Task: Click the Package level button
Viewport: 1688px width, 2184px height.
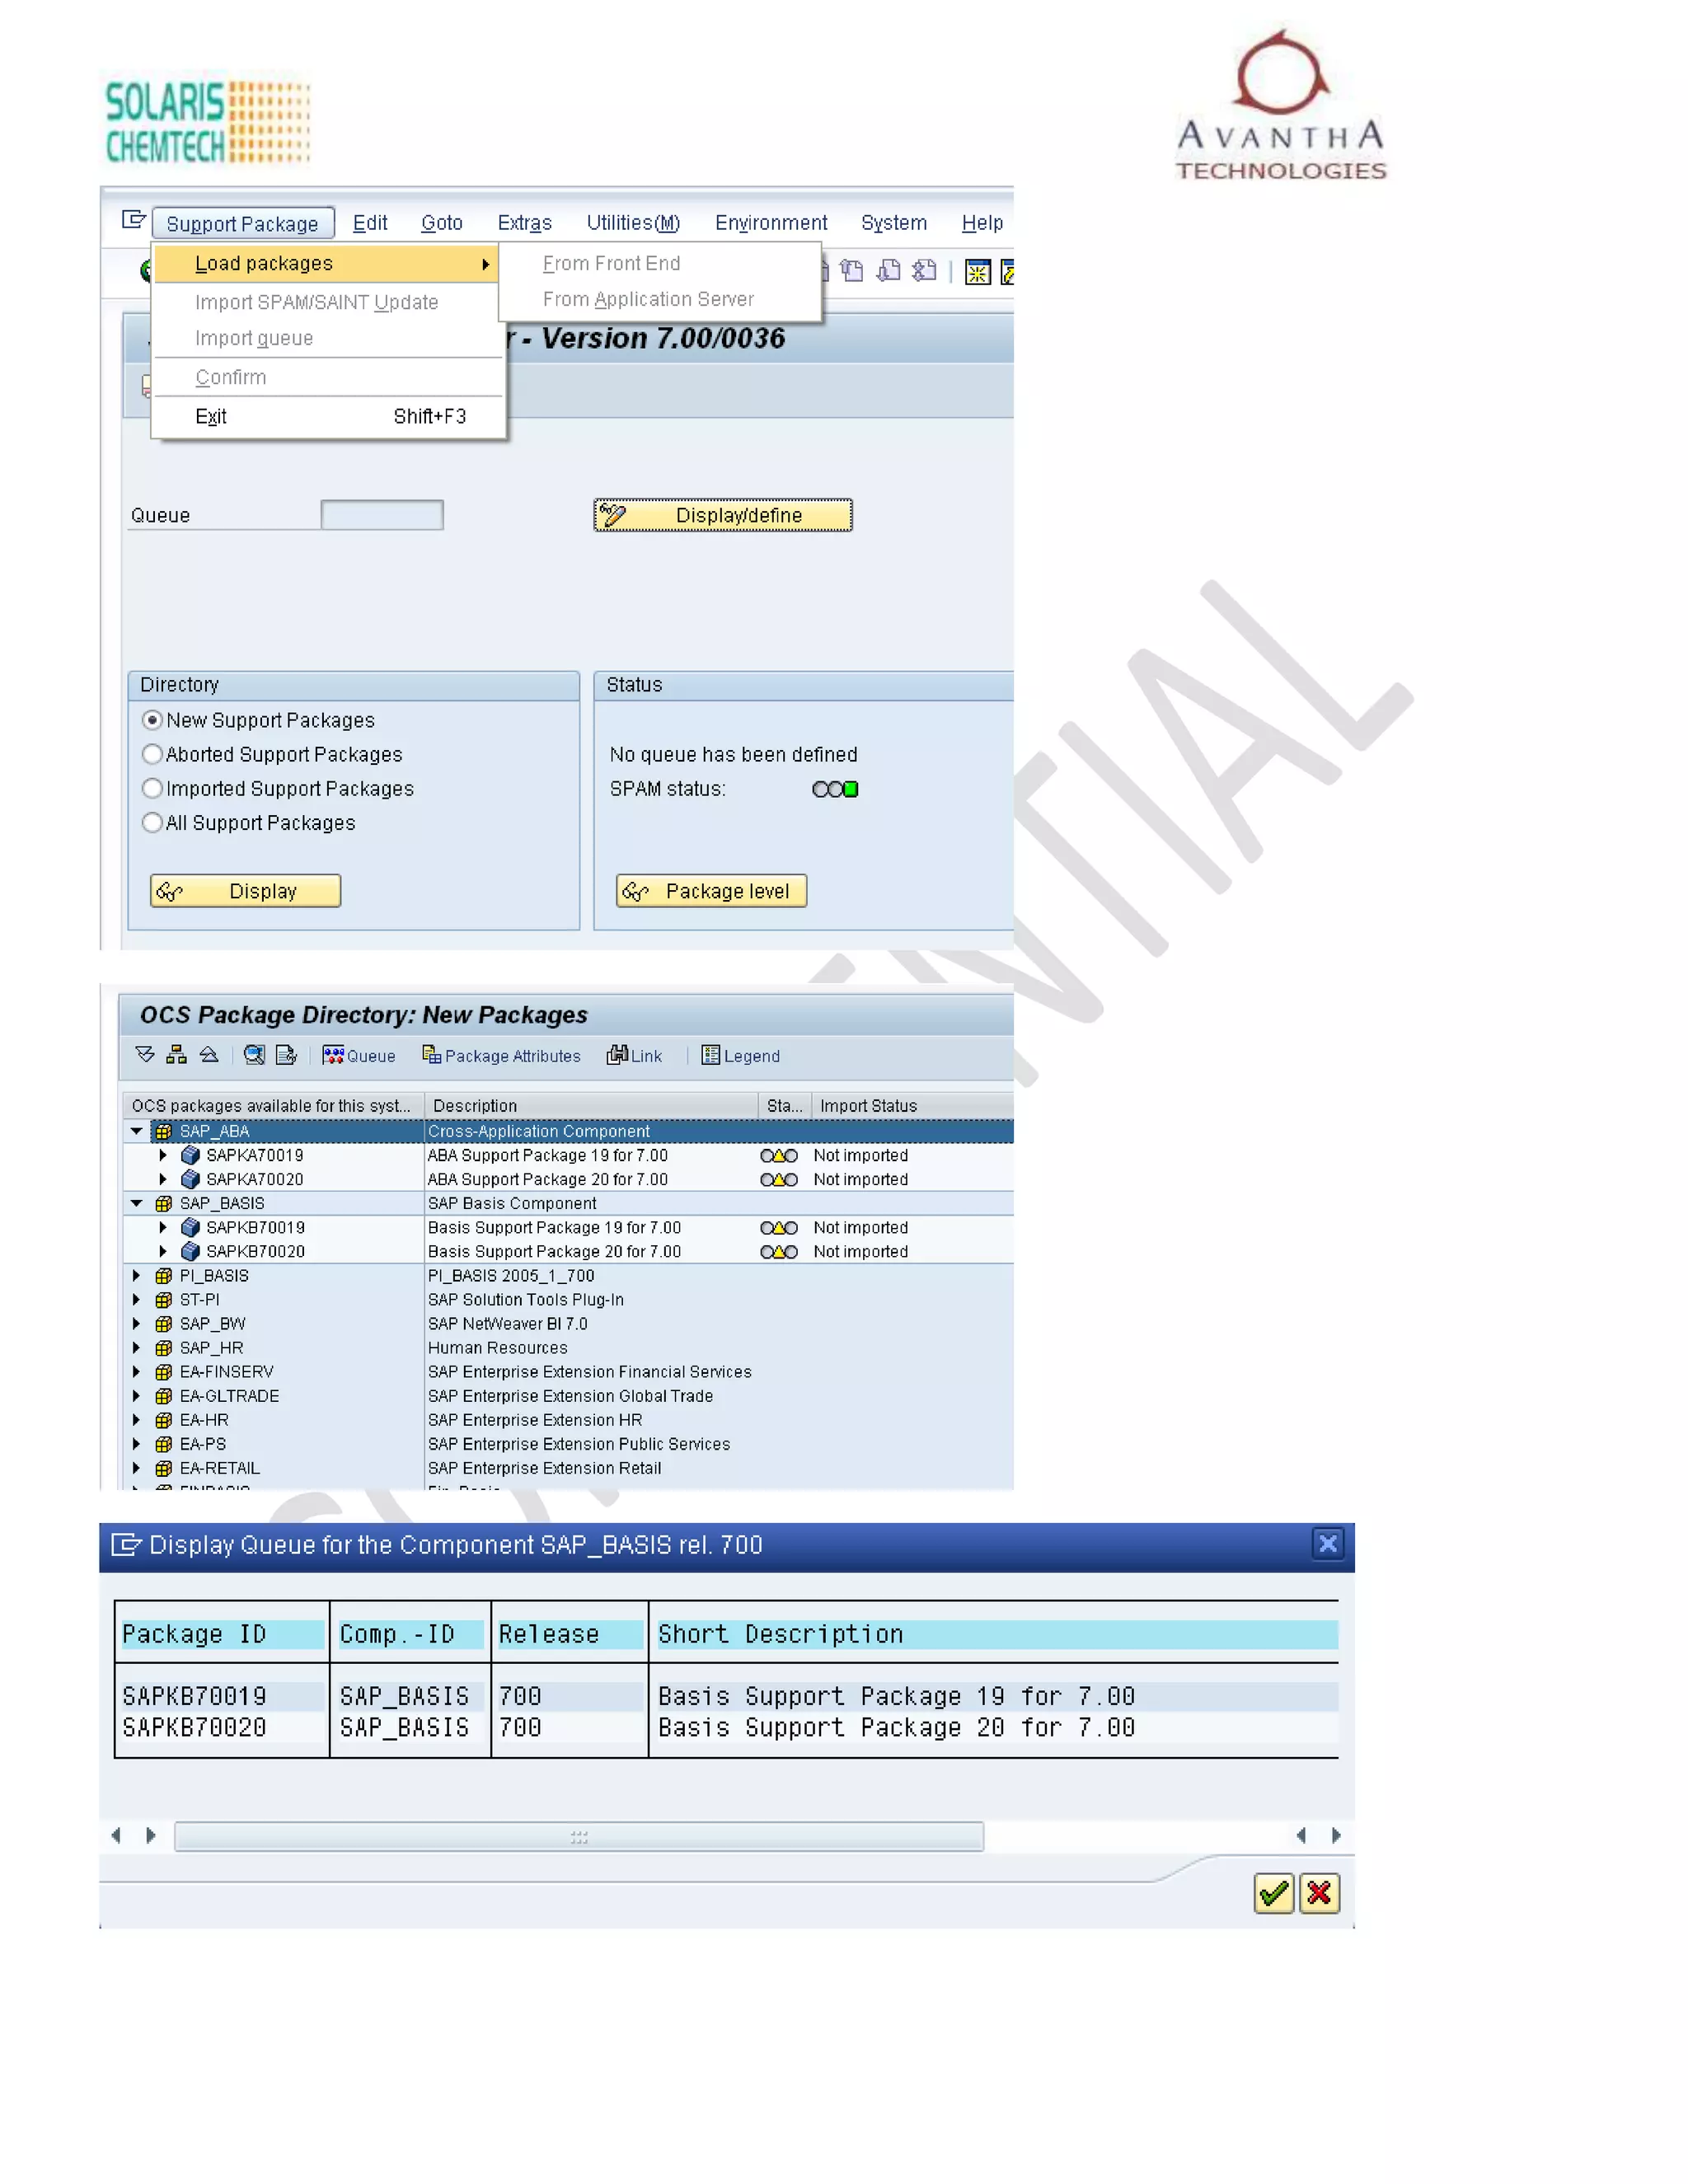Action: coord(711,891)
